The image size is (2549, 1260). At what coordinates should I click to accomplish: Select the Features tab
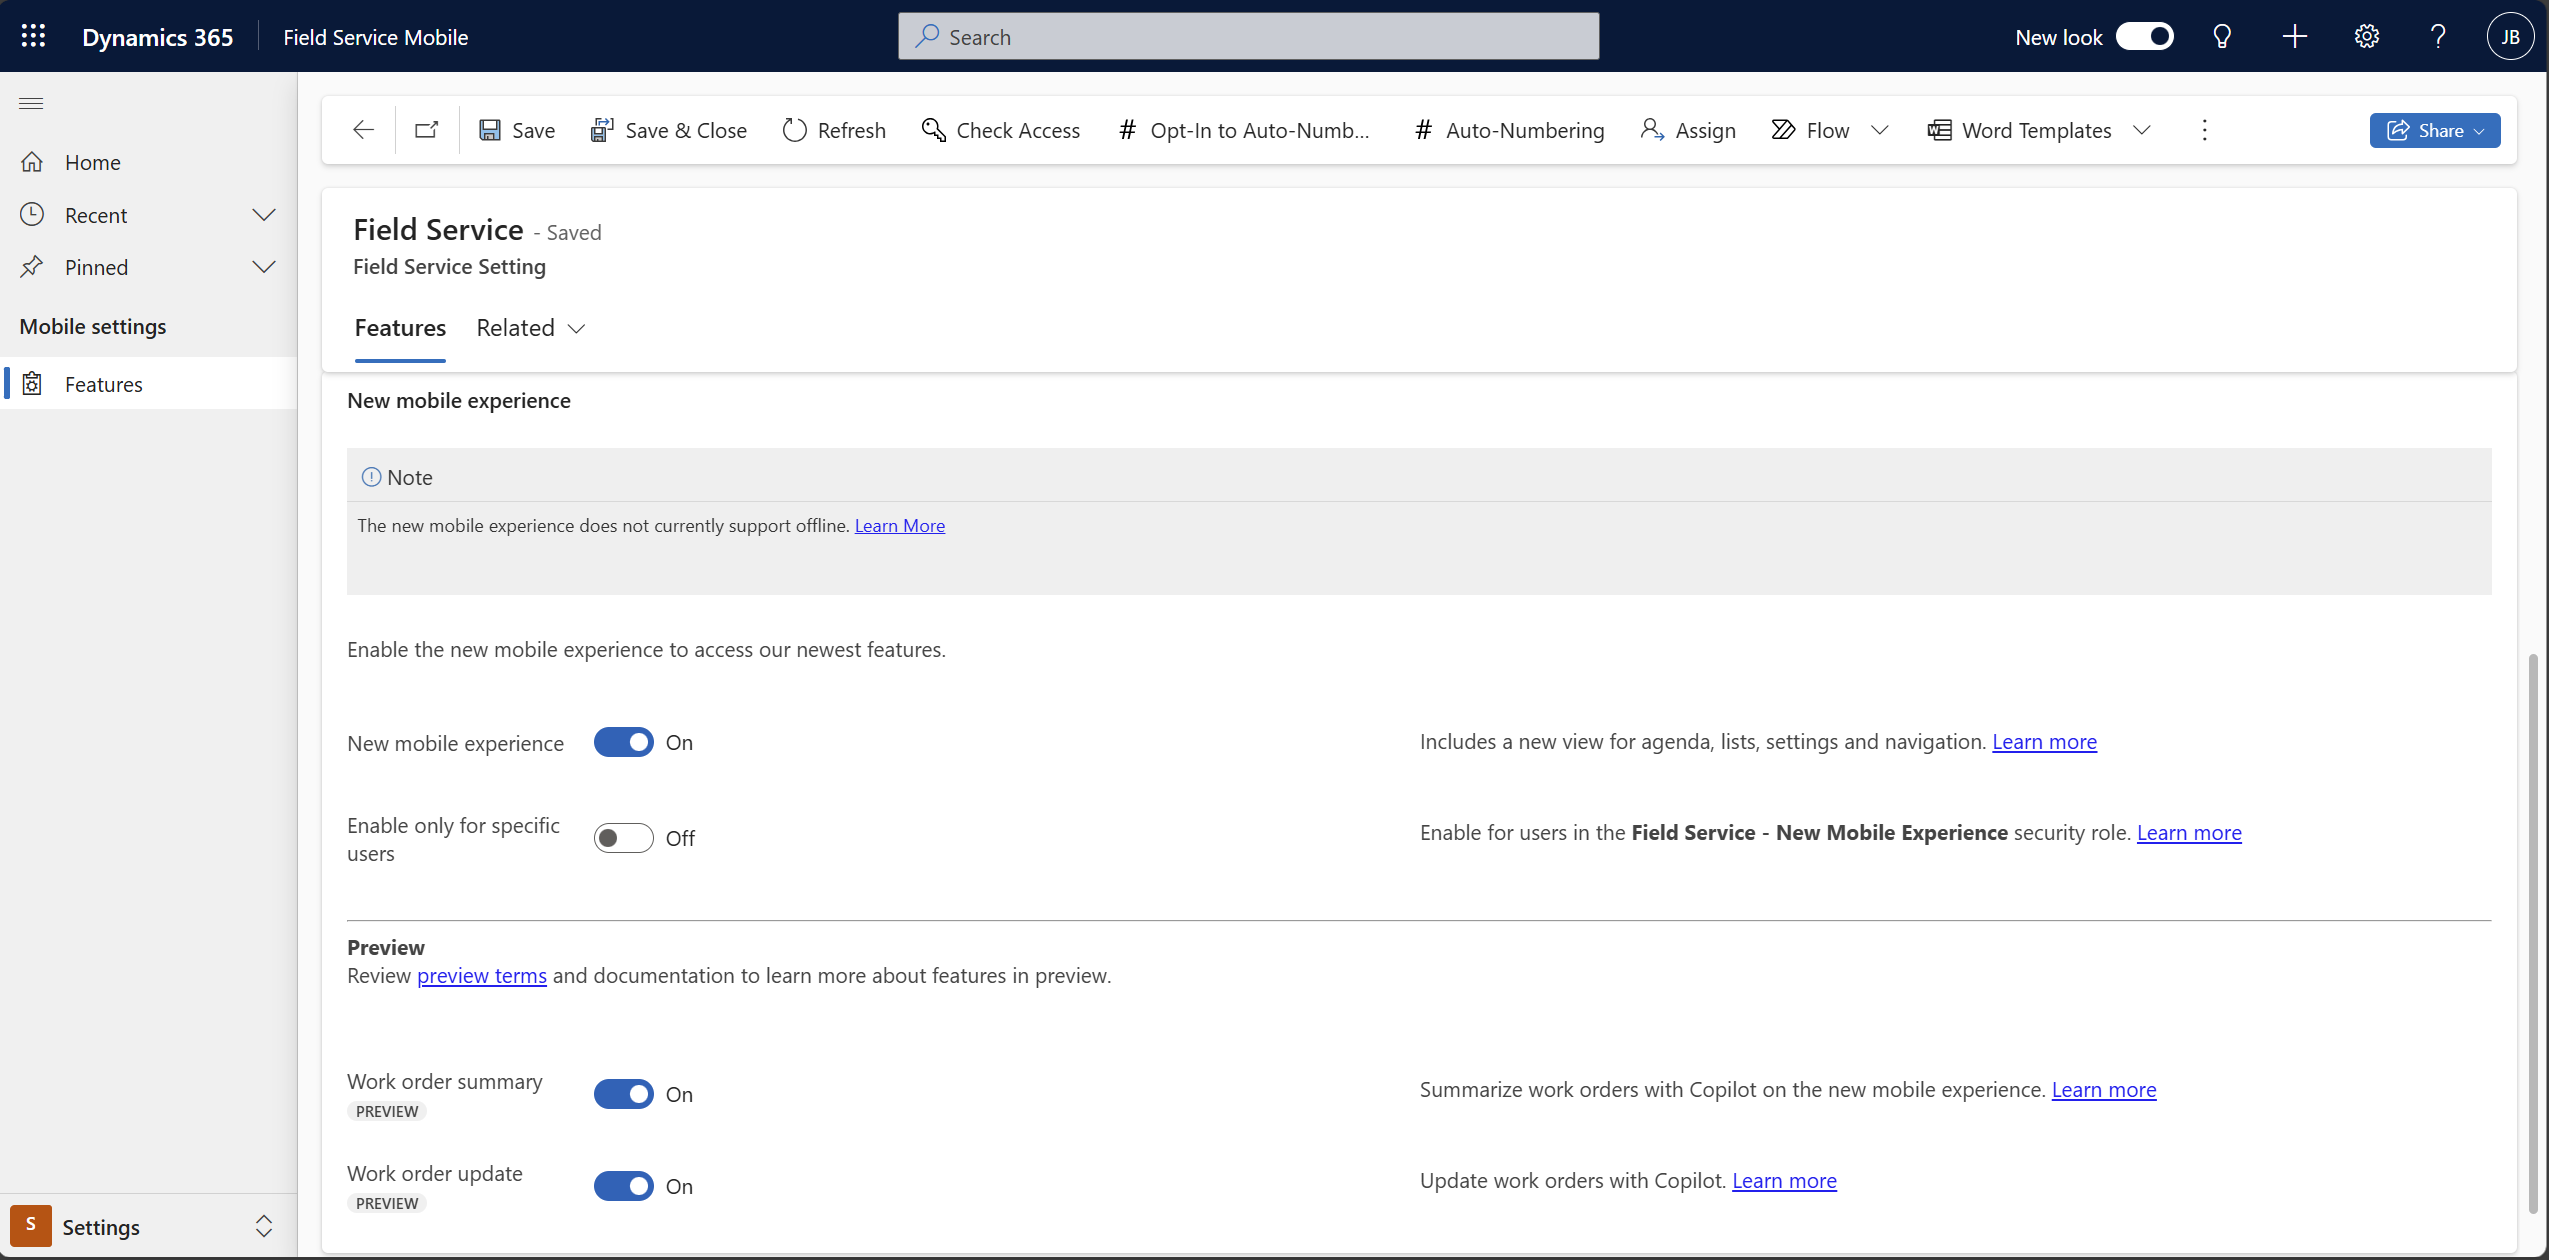[x=400, y=327]
